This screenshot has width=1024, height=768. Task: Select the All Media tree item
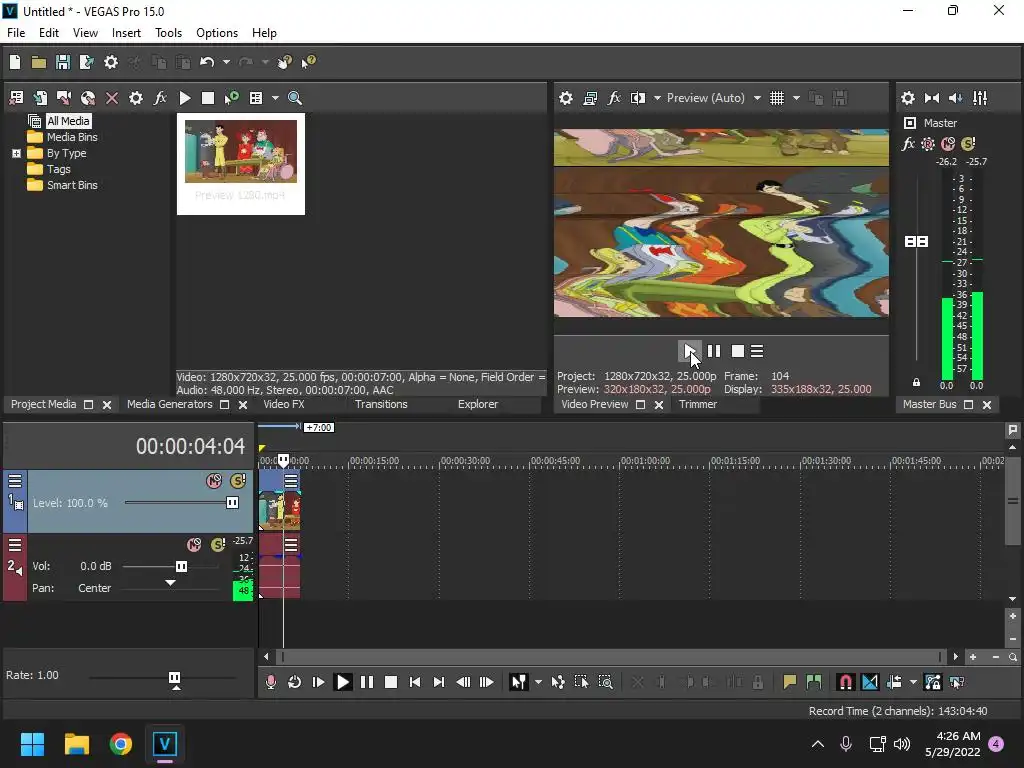(68, 121)
